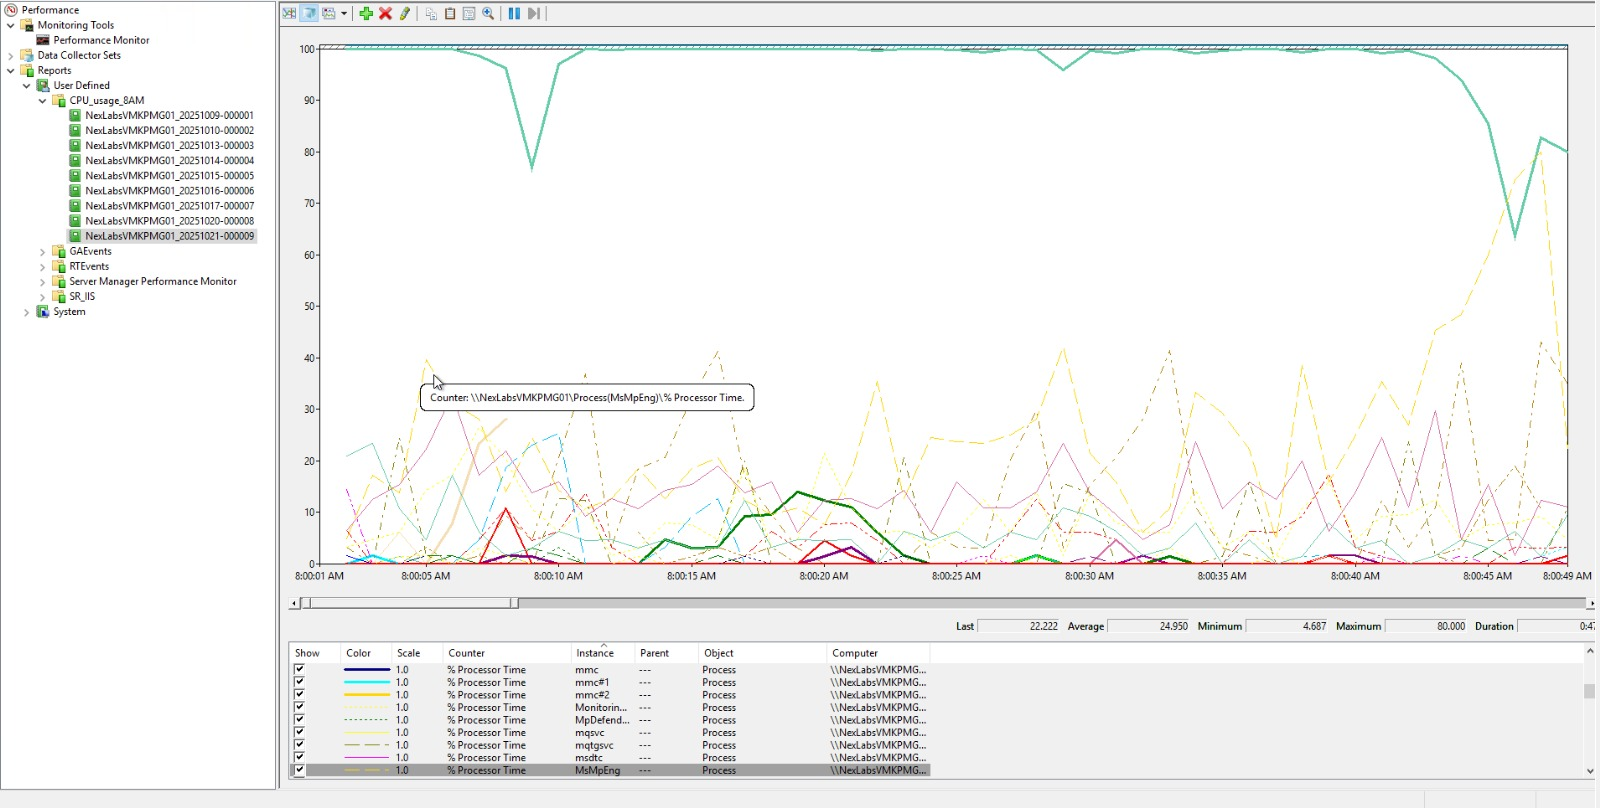Expand the Data Collector Sets node
The image size is (1600, 808).
[x=11, y=55]
